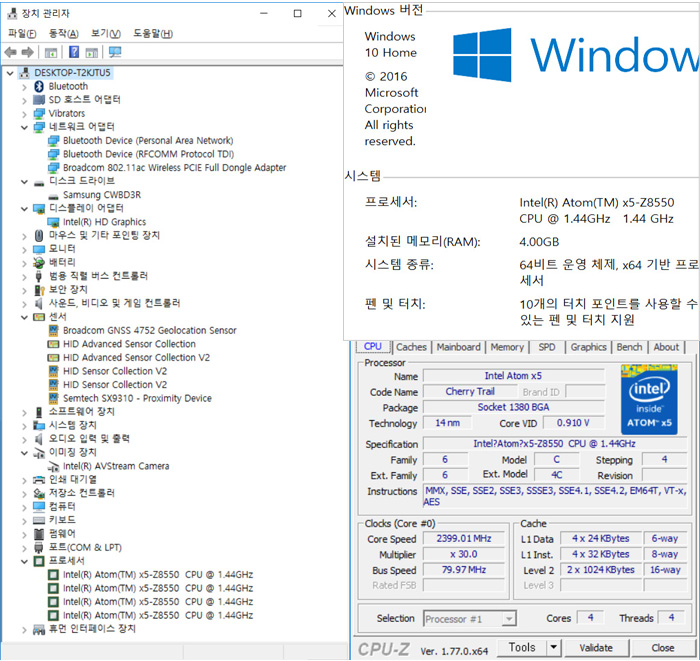Select HID Advanced Sensor Collection V2
700x661 pixels.
click(x=136, y=358)
